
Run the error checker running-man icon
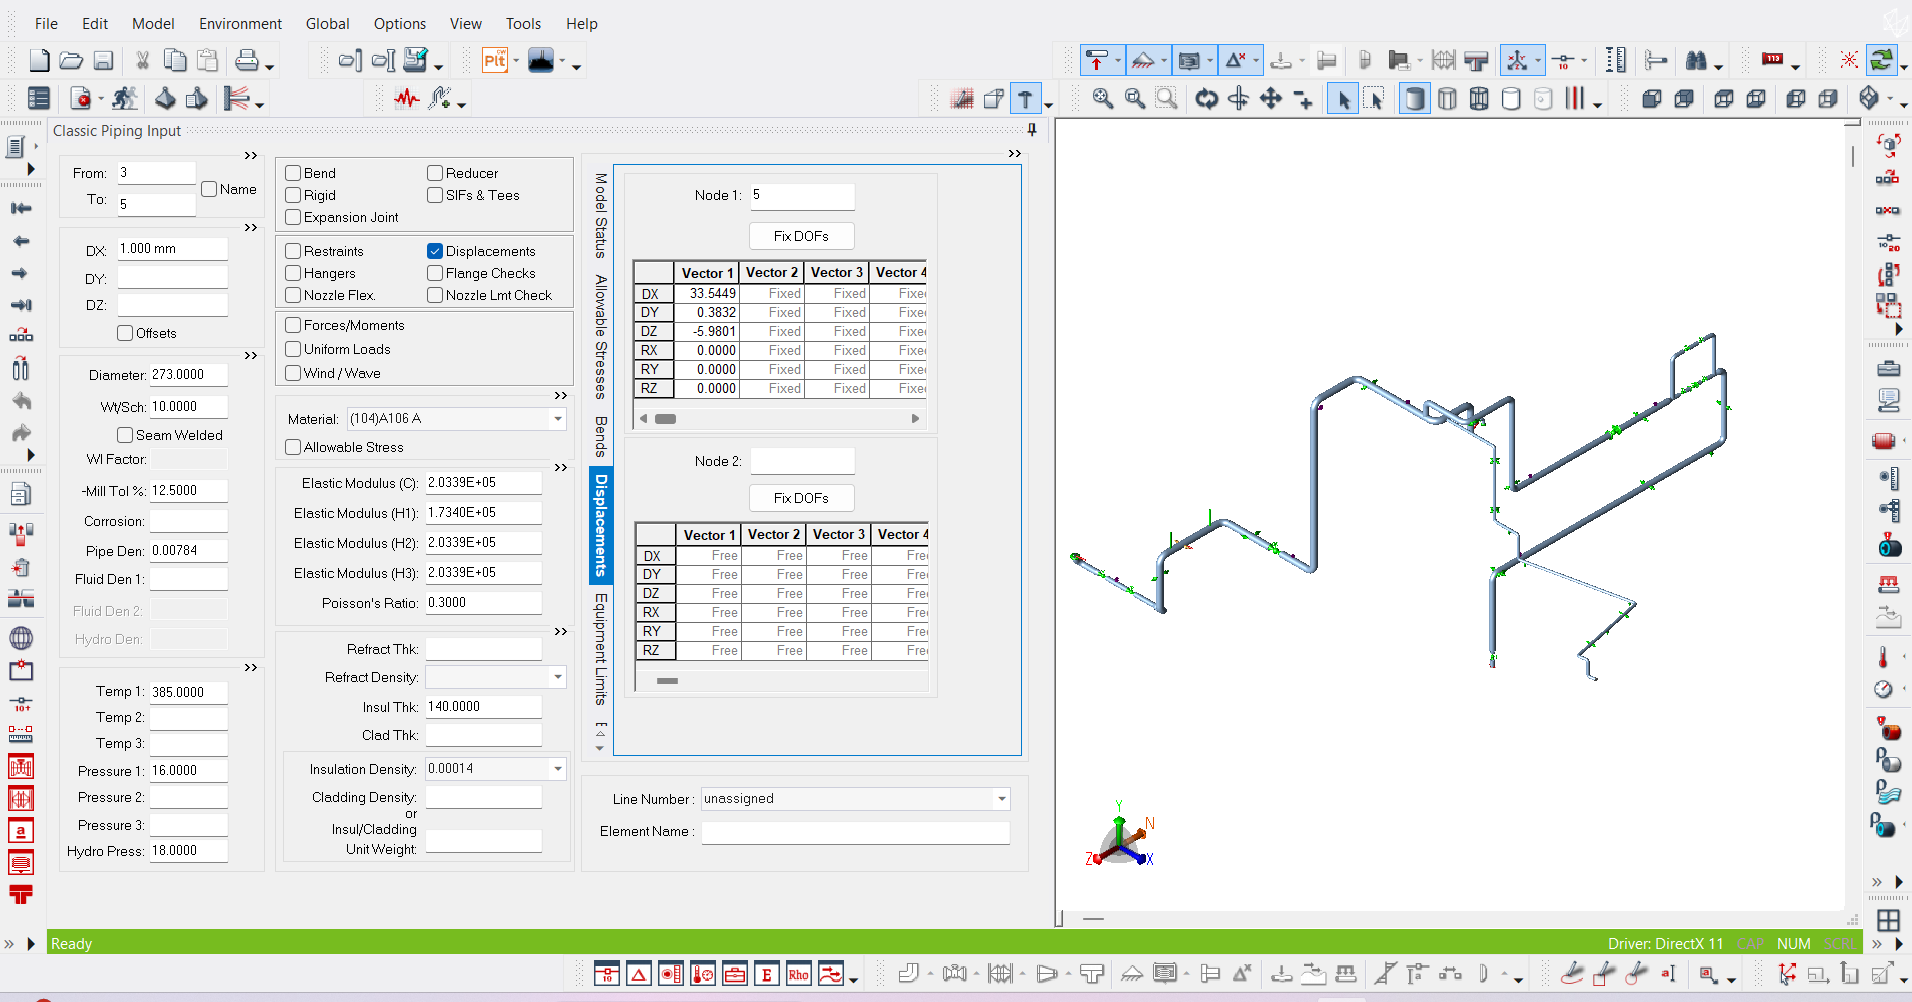(124, 98)
